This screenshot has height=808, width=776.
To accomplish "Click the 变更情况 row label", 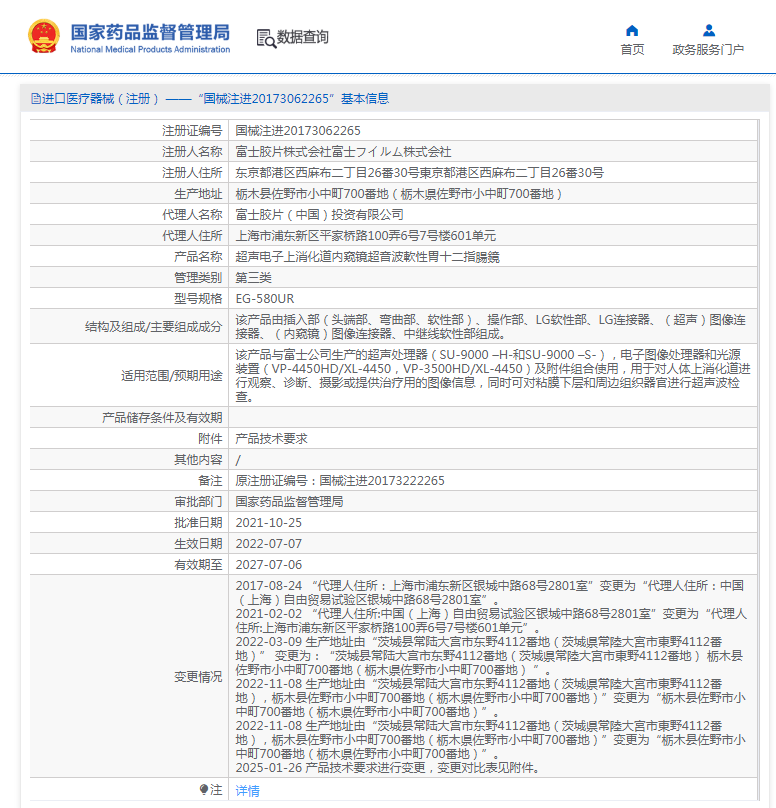I will [198, 677].
